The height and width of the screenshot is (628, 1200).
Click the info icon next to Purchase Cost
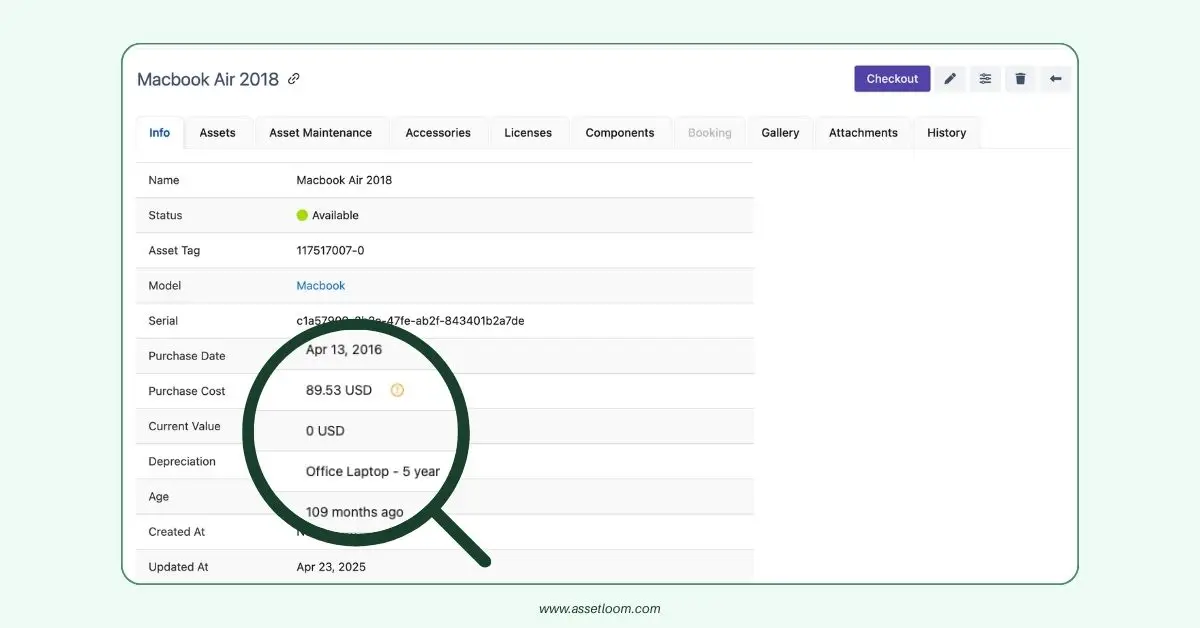pos(397,390)
